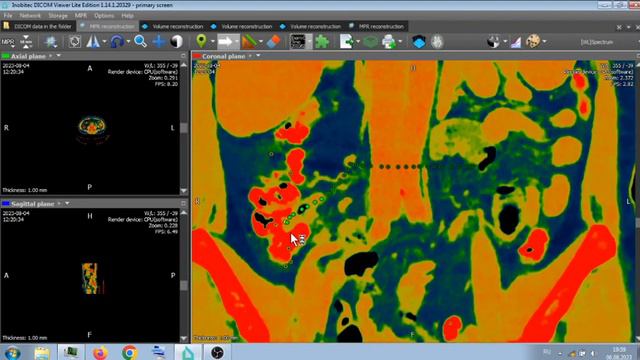
Task: Click the black text overlay icon
Action: 298,42
